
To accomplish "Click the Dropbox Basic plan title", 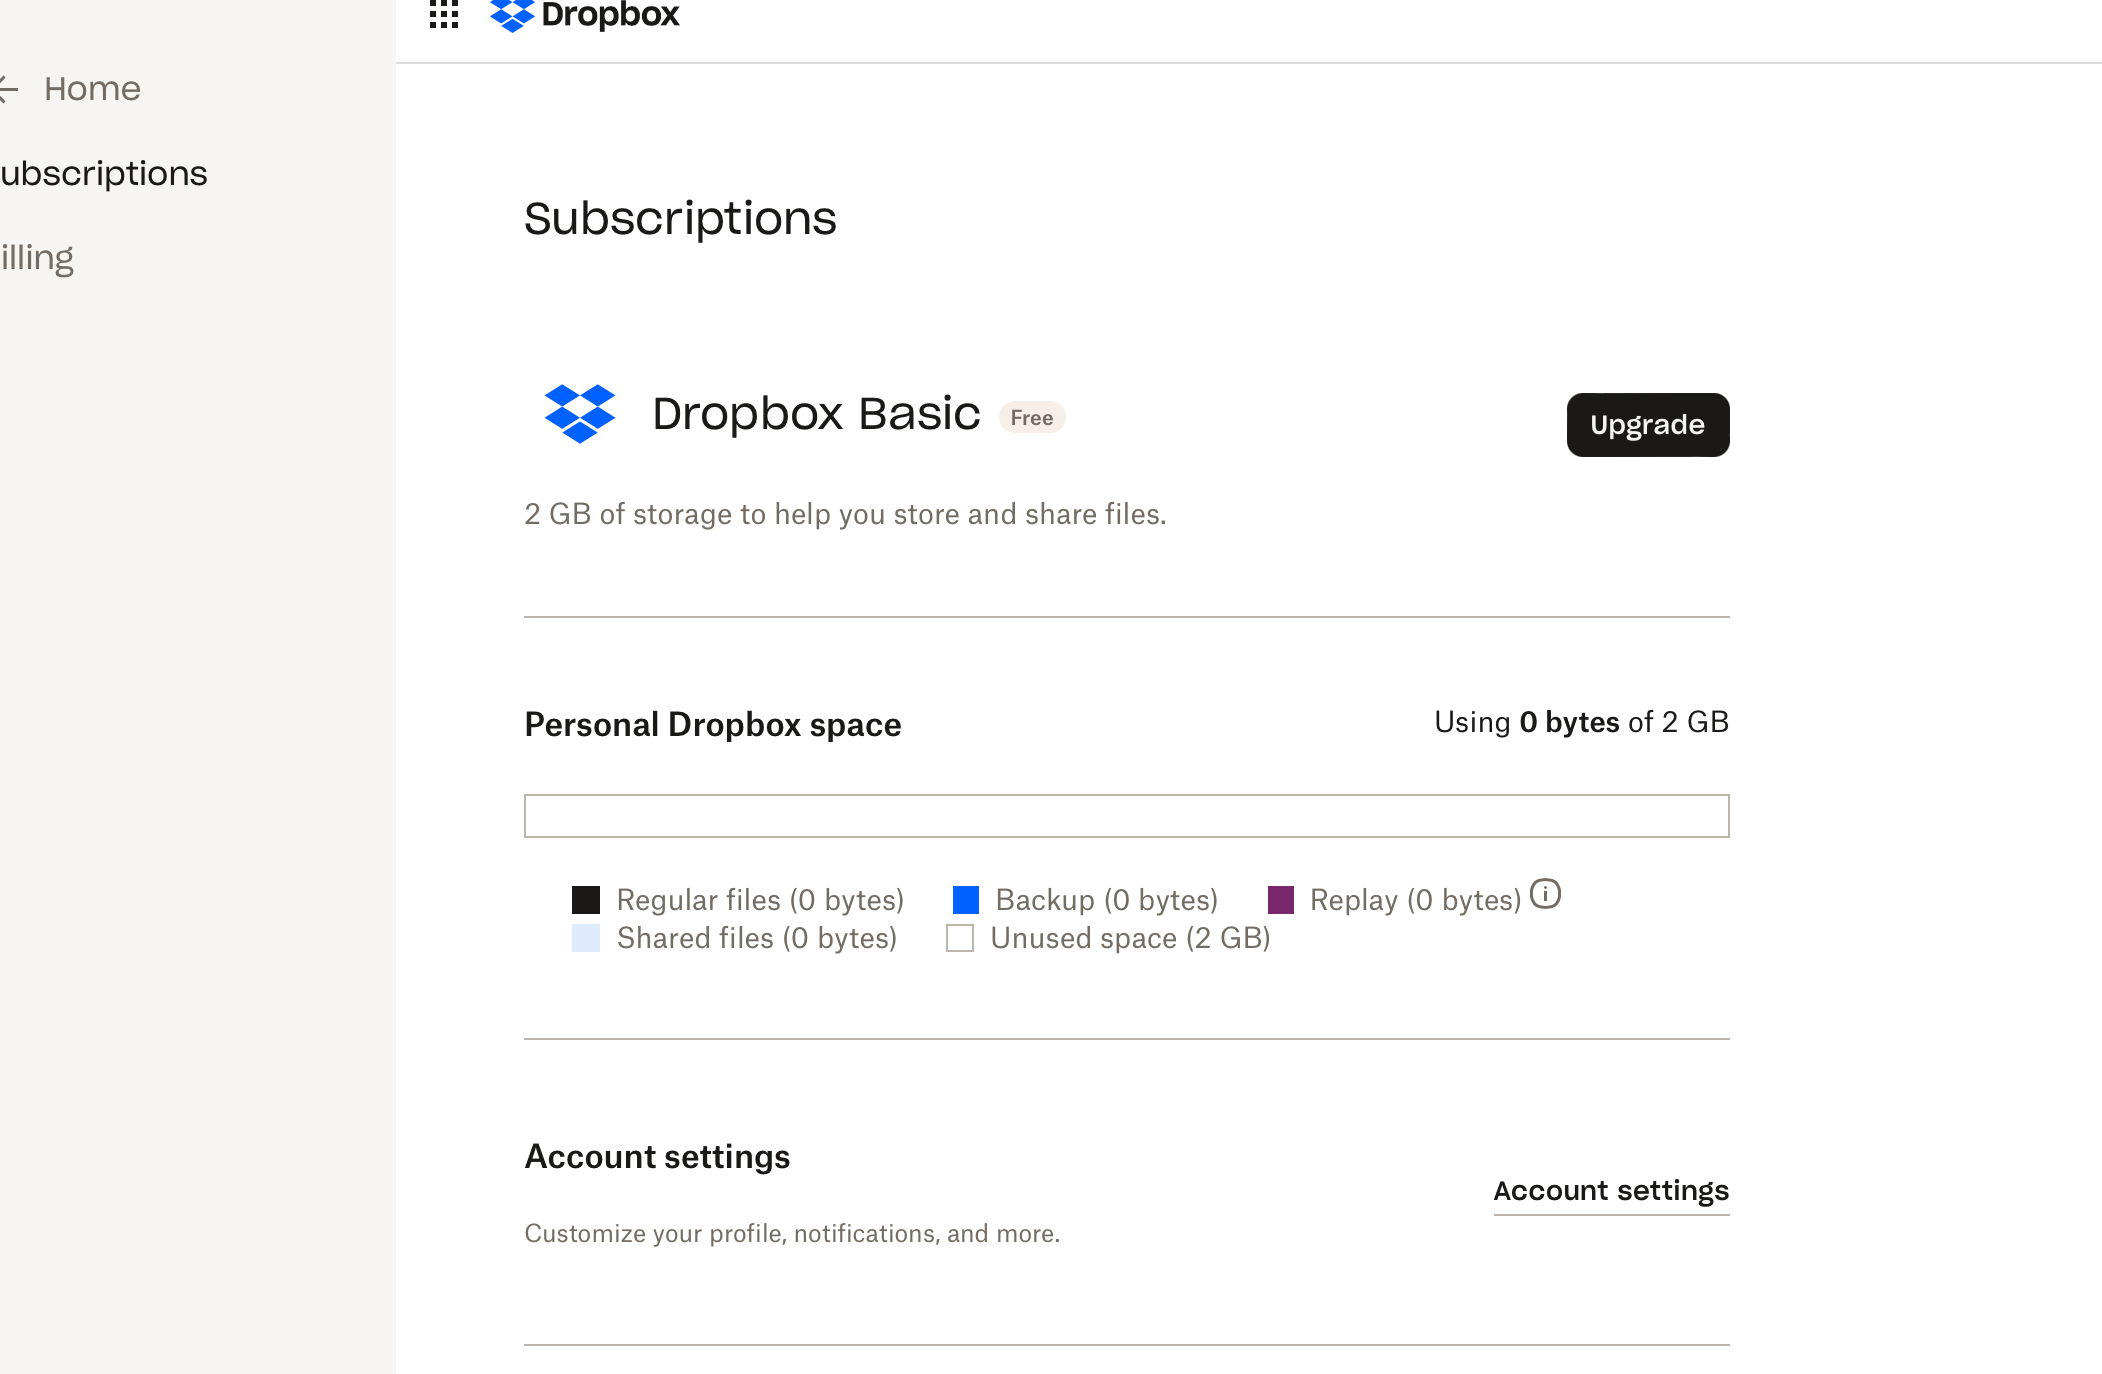I will click(x=816, y=414).
